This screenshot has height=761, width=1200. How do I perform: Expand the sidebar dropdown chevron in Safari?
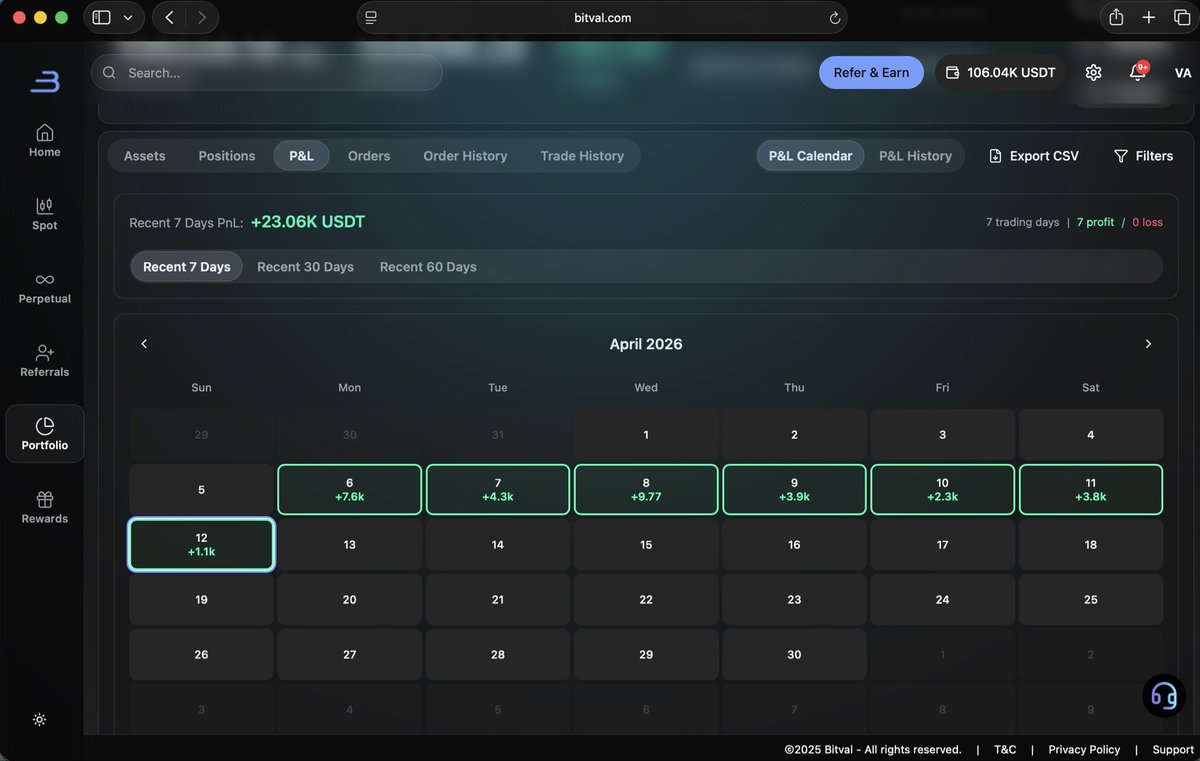128,17
